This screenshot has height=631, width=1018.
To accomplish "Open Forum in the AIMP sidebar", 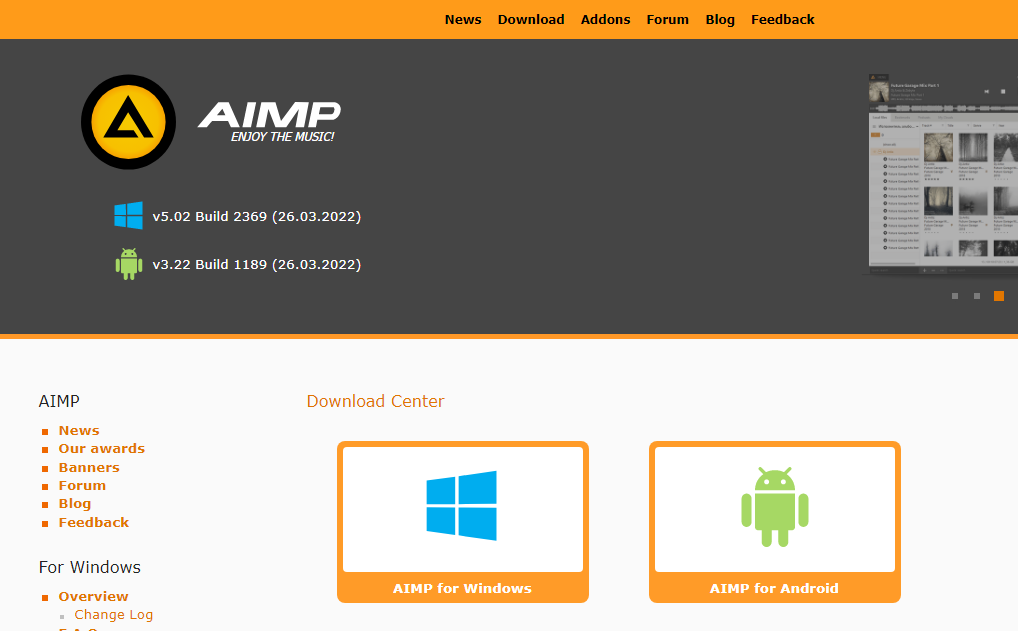I will point(82,486).
